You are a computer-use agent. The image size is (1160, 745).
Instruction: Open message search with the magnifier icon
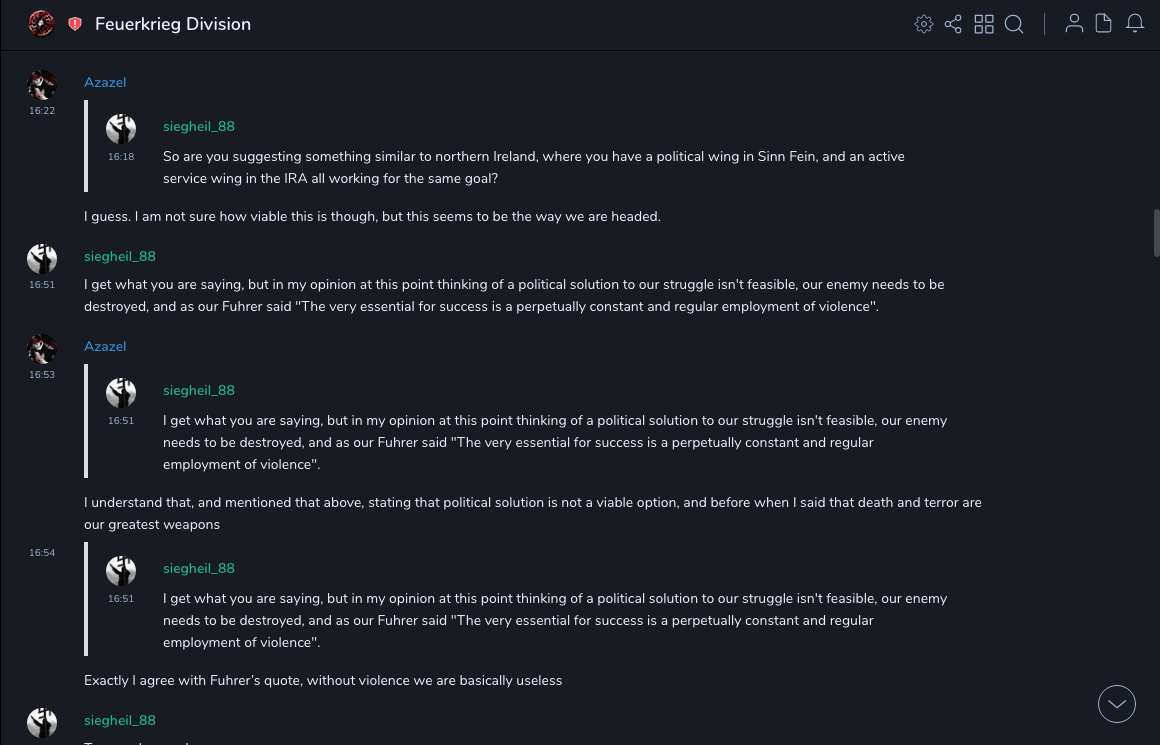pyautogui.click(x=1014, y=24)
